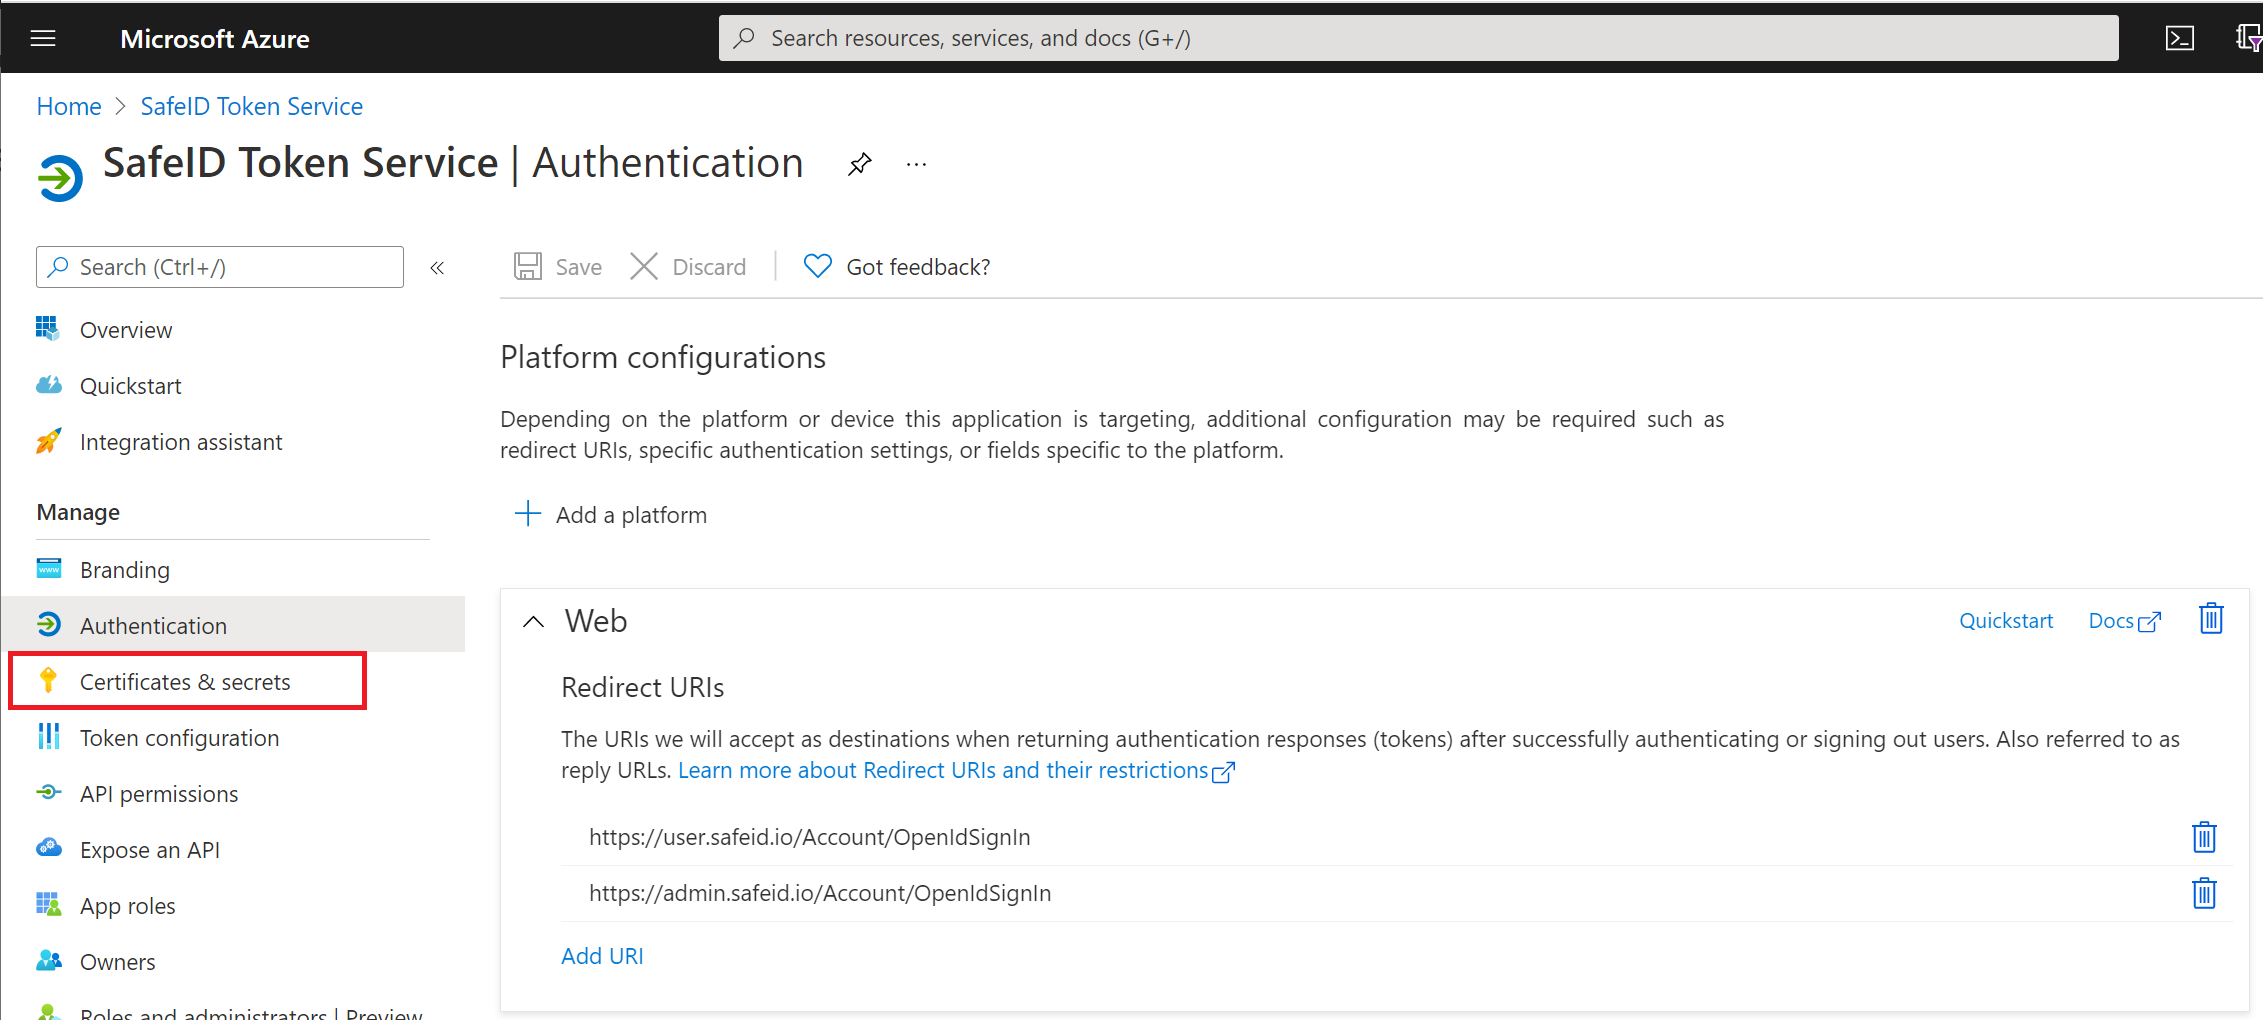
Task: Open the Azure portal hamburger menu
Action: pyautogui.click(x=43, y=39)
